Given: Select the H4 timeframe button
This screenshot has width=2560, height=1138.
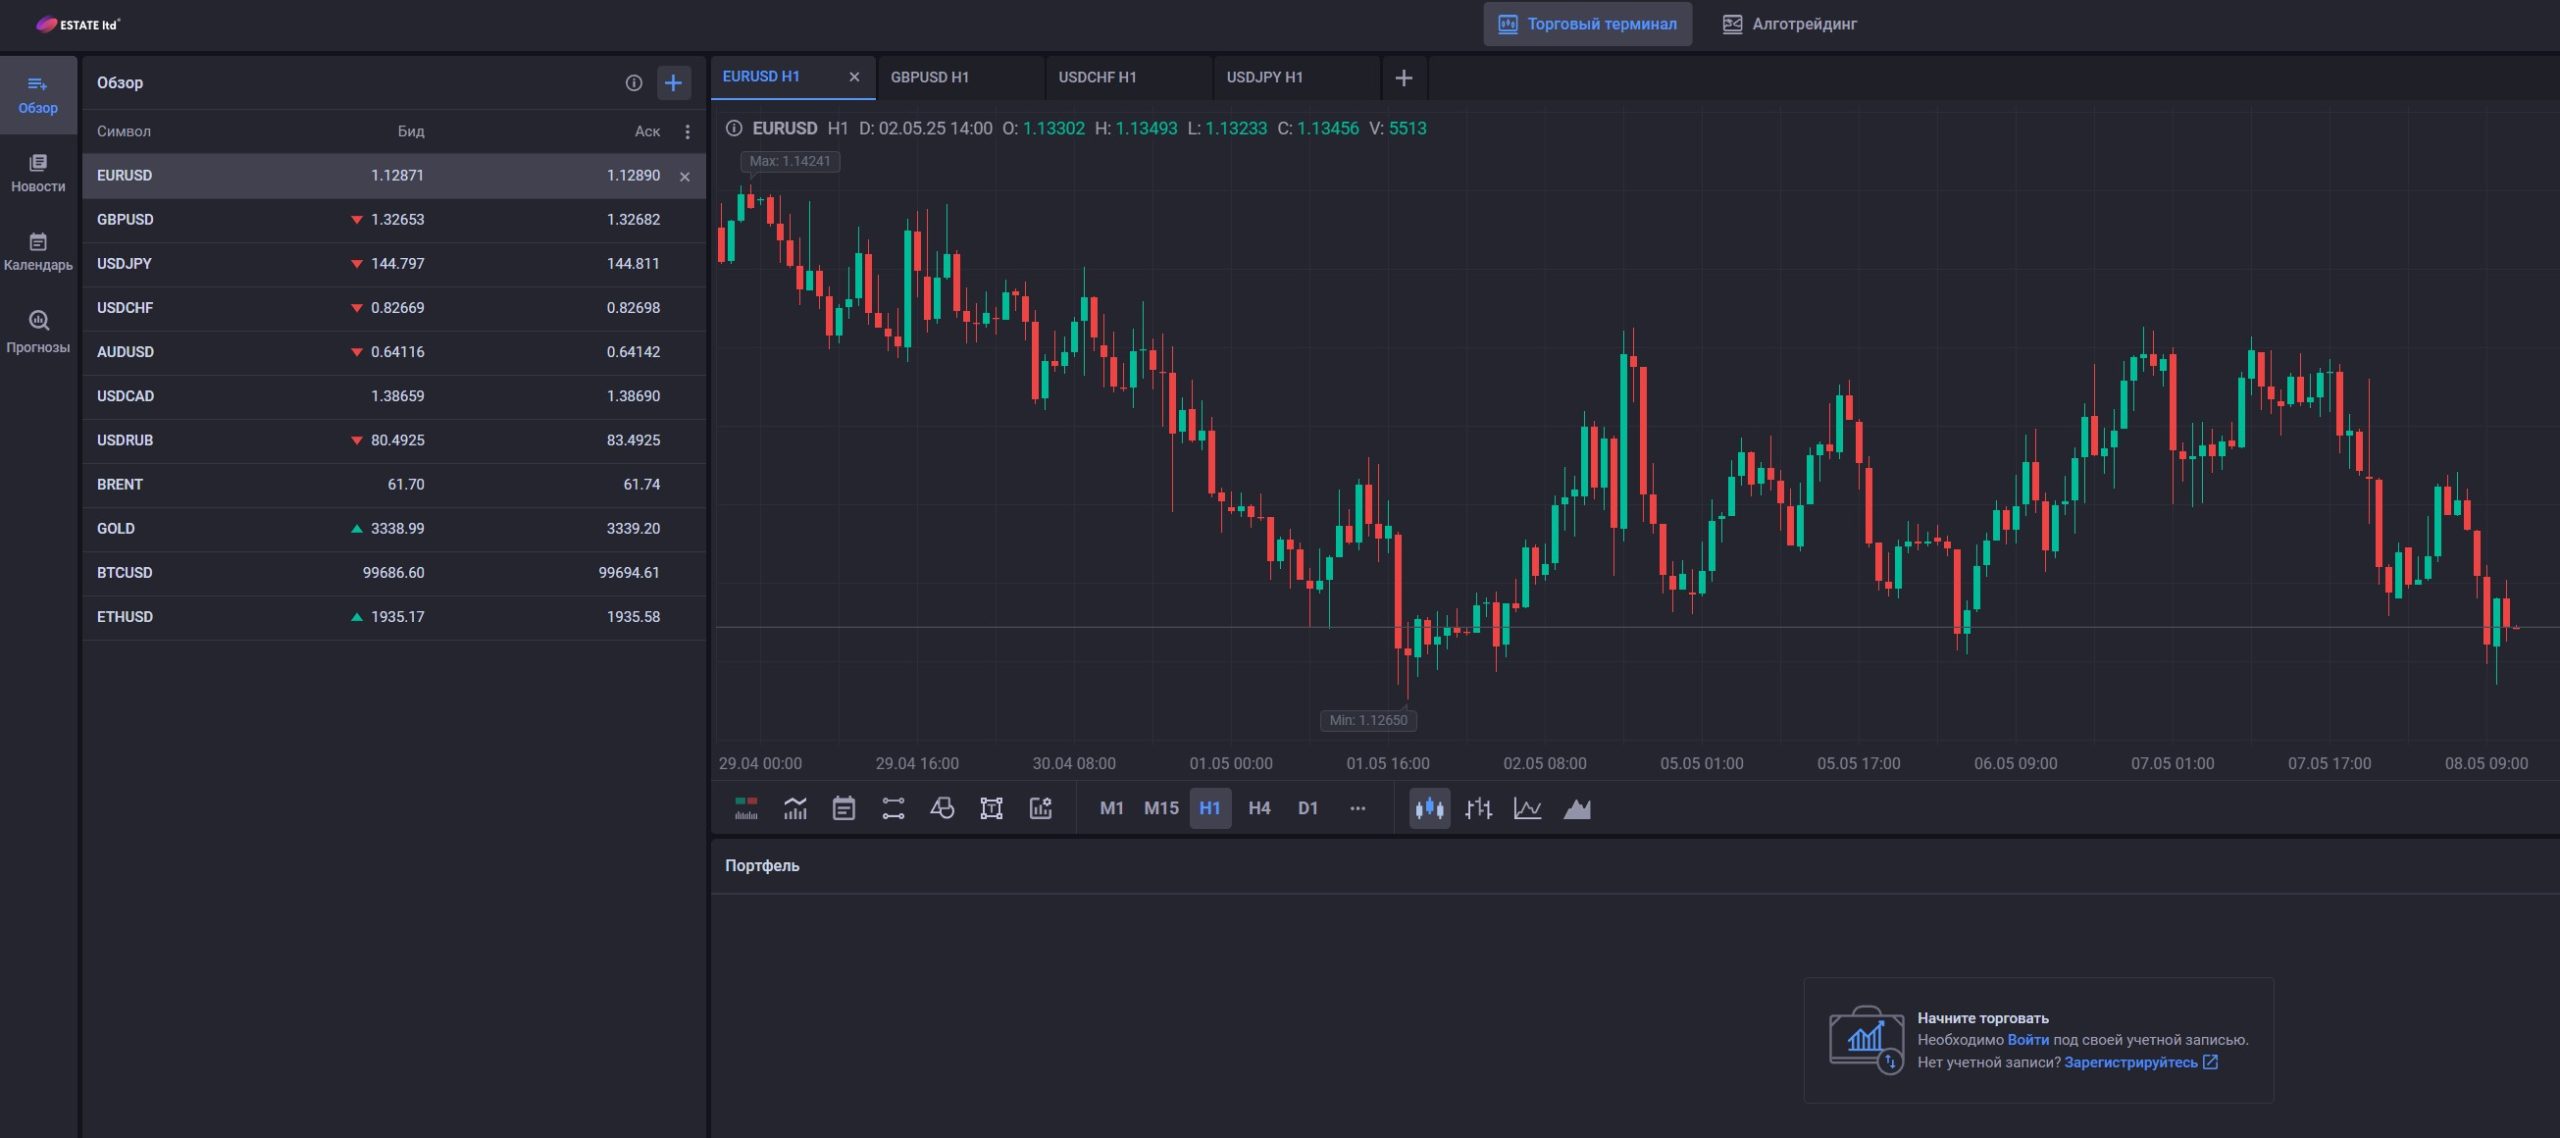Looking at the screenshot, I should pos(1259,808).
